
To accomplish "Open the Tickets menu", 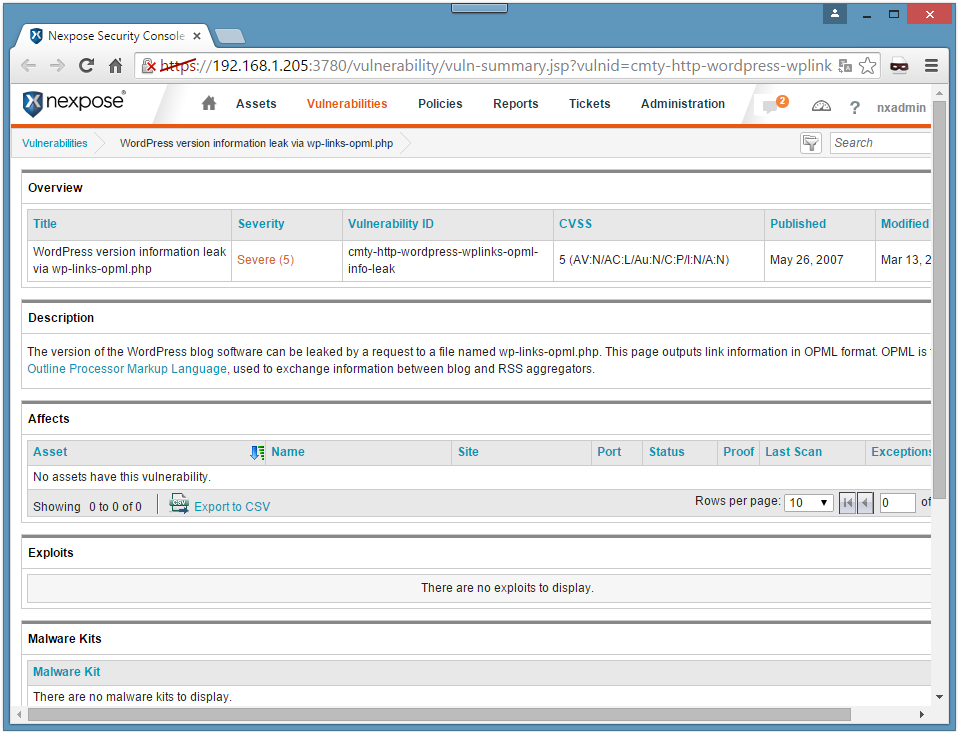I will tap(590, 104).
